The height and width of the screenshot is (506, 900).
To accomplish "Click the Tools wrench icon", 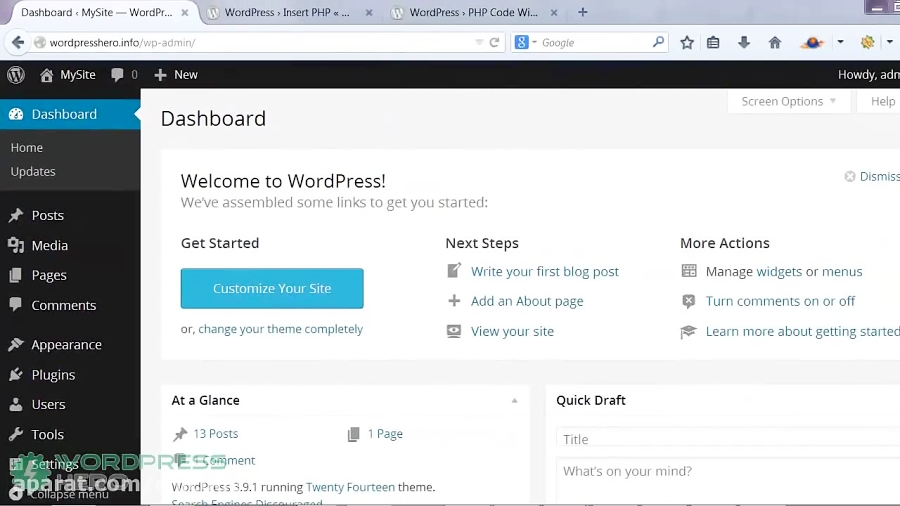I will tap(16, 434).
